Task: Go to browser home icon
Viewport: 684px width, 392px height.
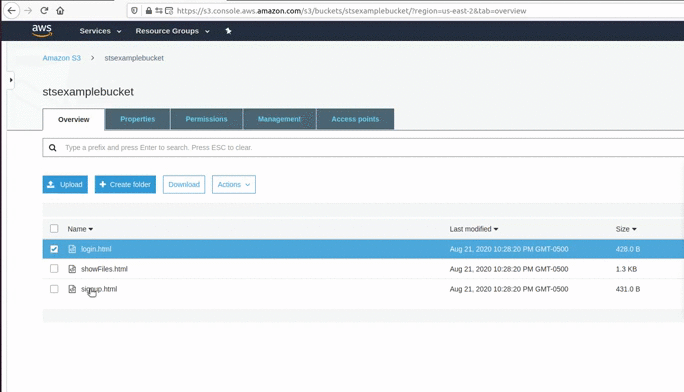Action: [60, 10]
